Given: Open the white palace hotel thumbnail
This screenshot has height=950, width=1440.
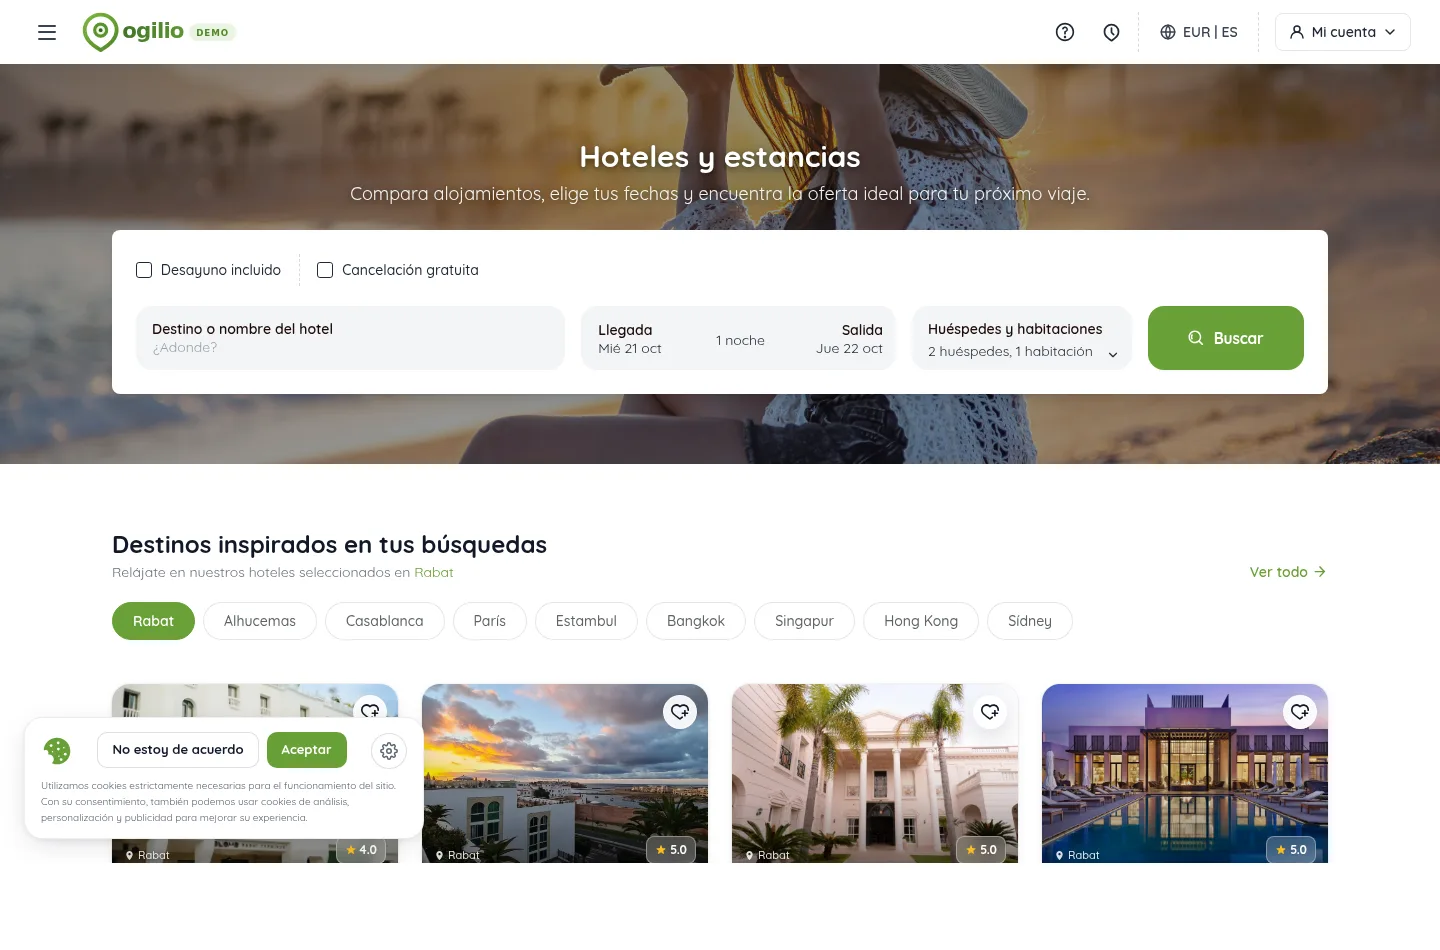Looking at the screenshot, I should [875, 773].
